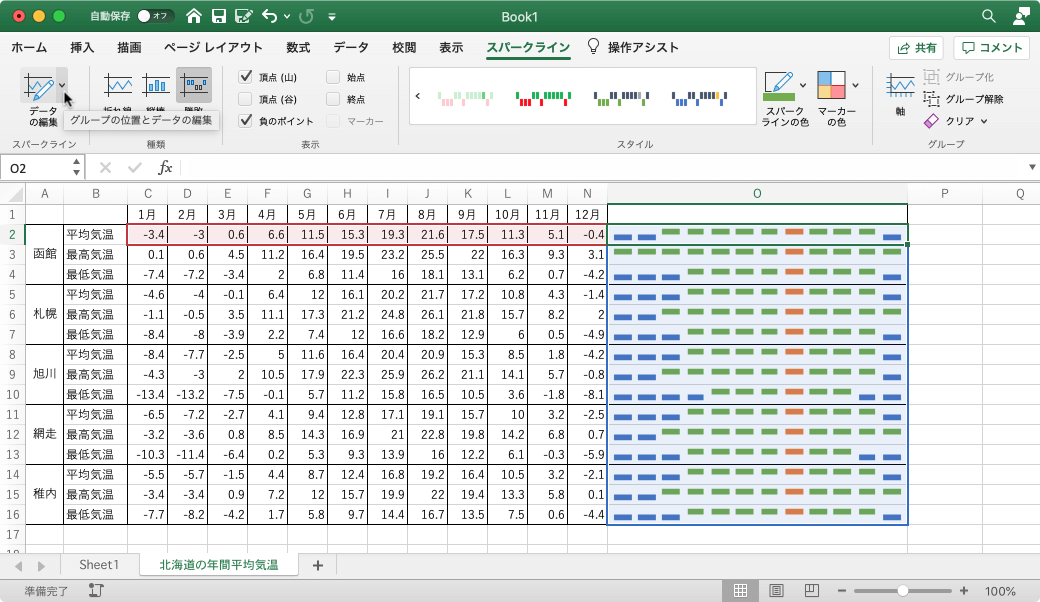Image resolution: width=1040 pixels, height=602 pixels.
Task: Check the 頂点 (谷) checkbox
Action: (x=245, y=99)
